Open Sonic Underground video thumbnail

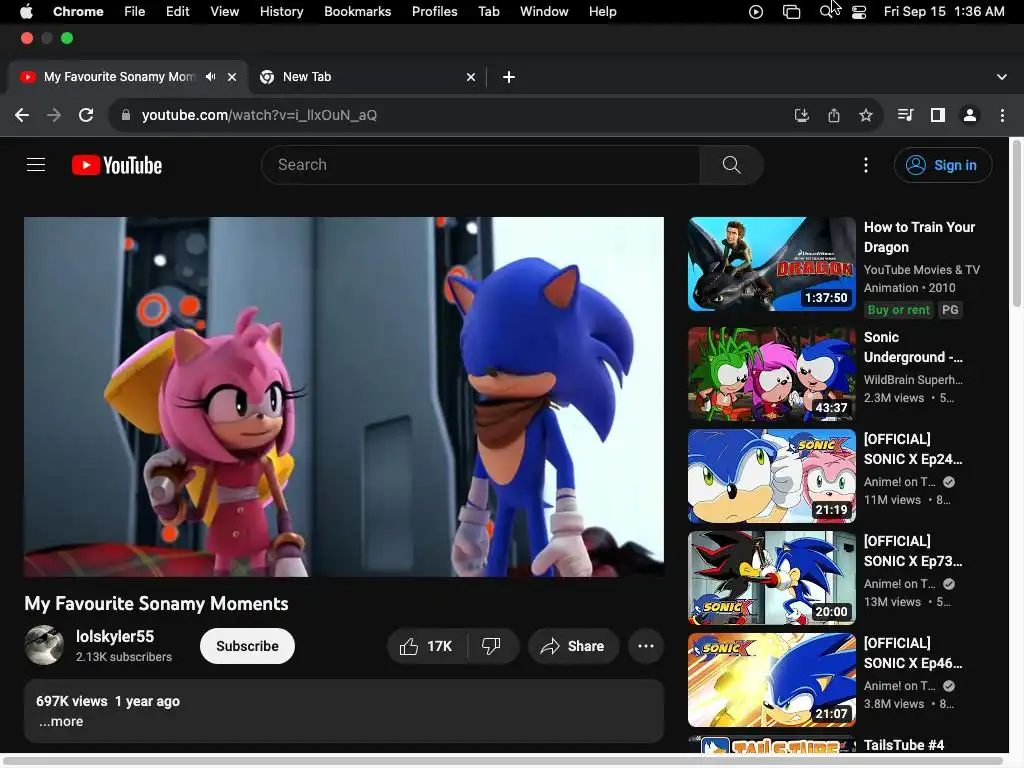tap(771, 374)
